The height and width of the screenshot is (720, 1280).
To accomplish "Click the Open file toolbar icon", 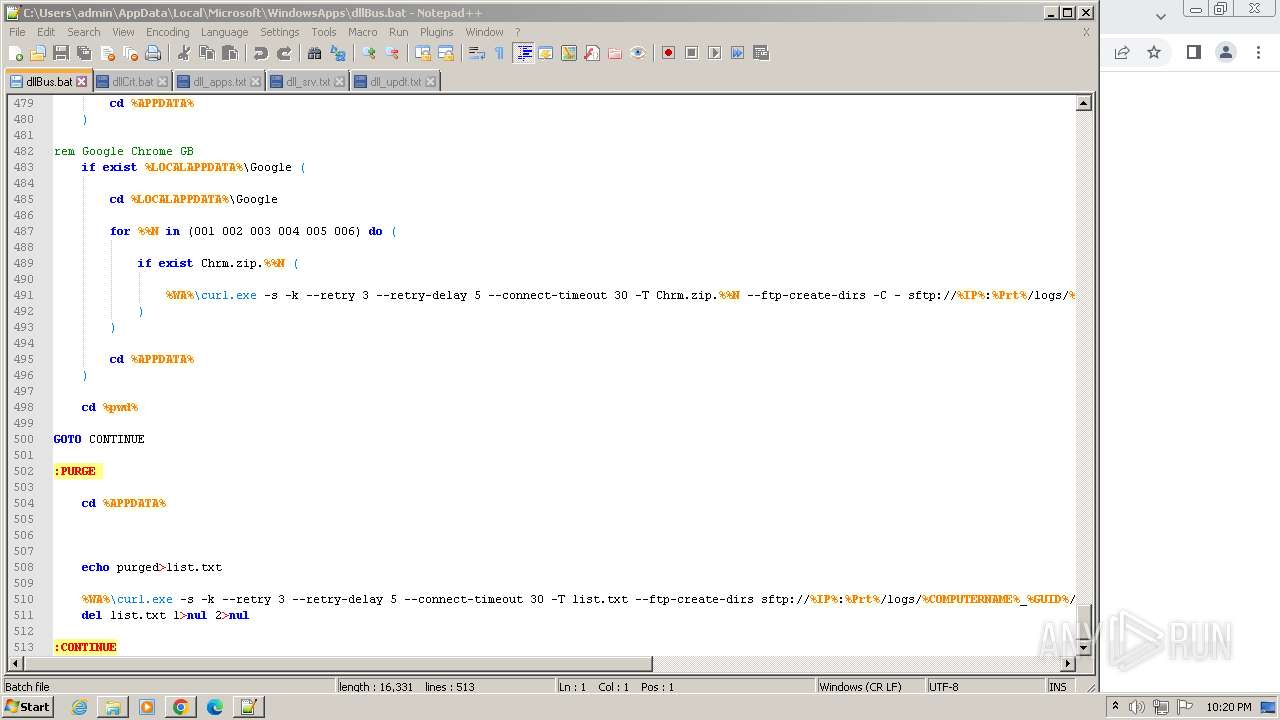I will 38,53.
